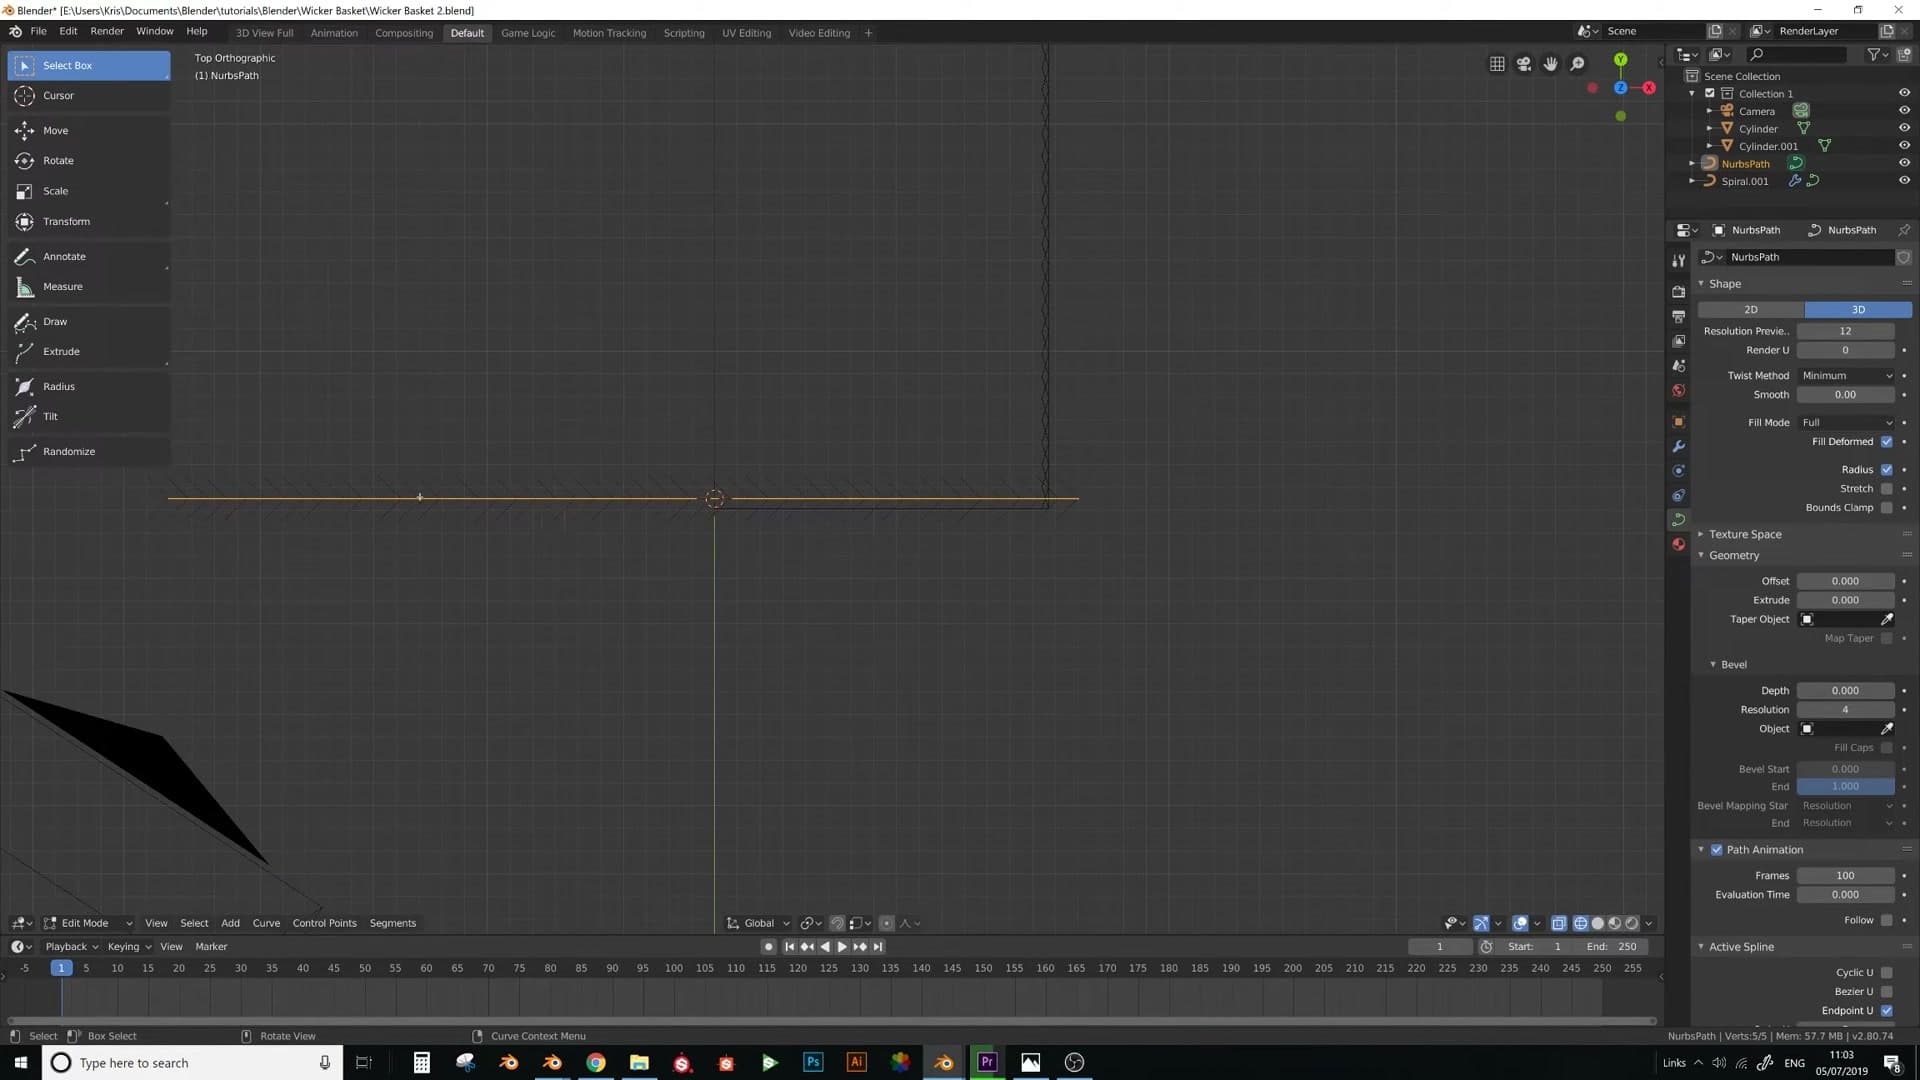The image size is (1920, 1080).
Task: Open the Edit Mode selector
Action: [89, 924]
